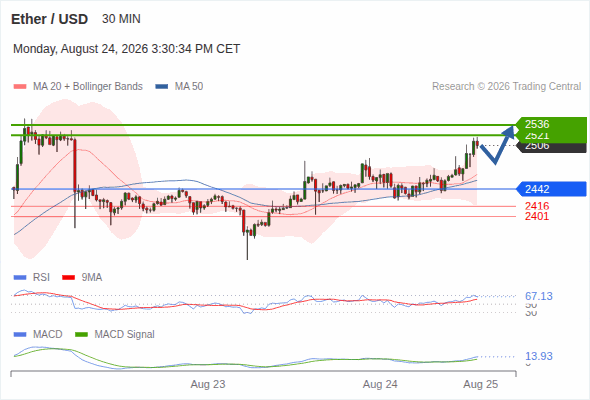Image resolution: width=590 pixels, height=400 pixels.
Task: Click the Trading Central research credit
Action: 506,87
